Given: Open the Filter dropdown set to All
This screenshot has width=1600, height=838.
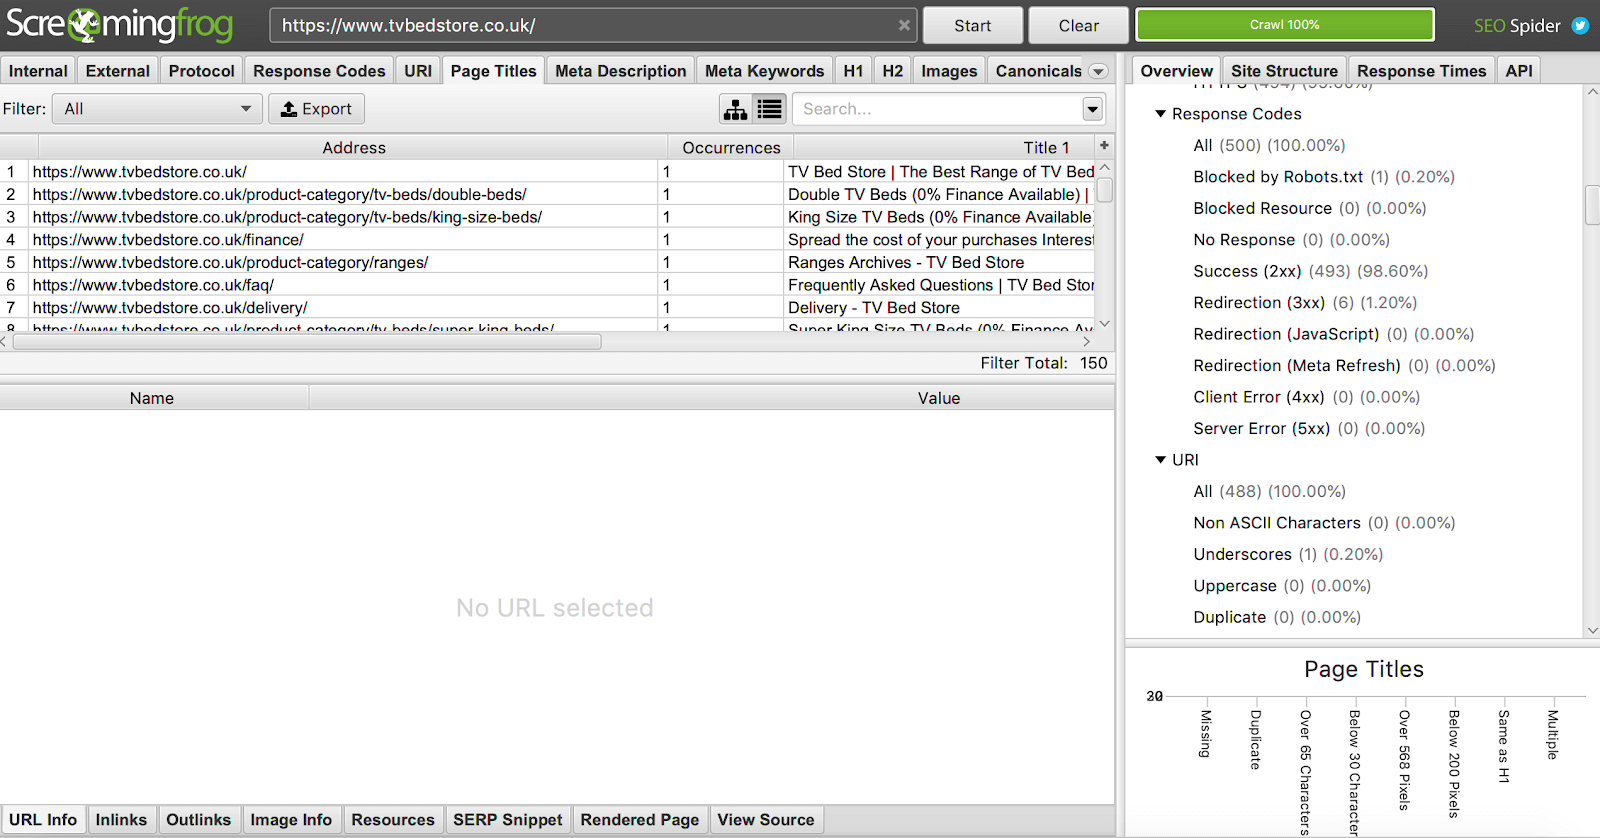Looking at the screenshot, I should (x=157, y=109).
